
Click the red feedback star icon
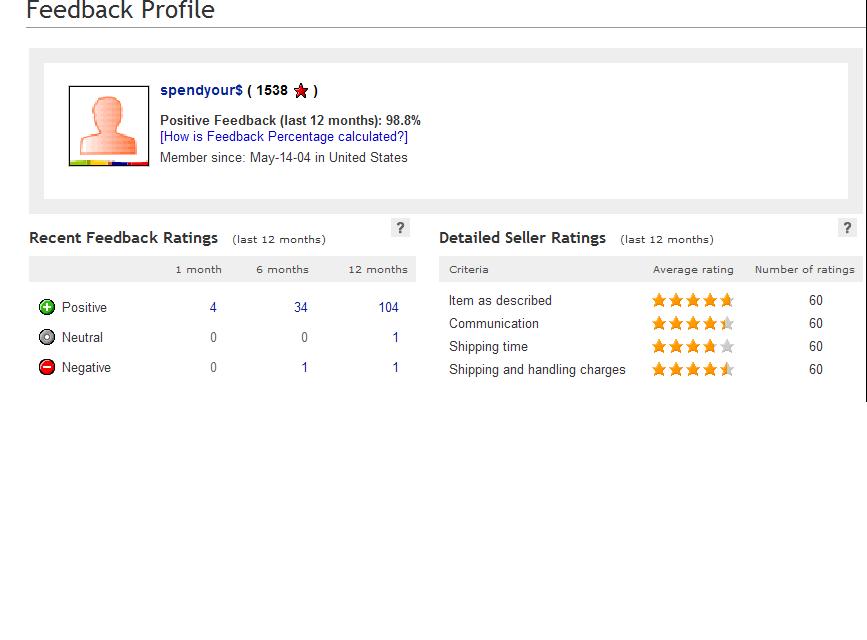click(301, 91)
